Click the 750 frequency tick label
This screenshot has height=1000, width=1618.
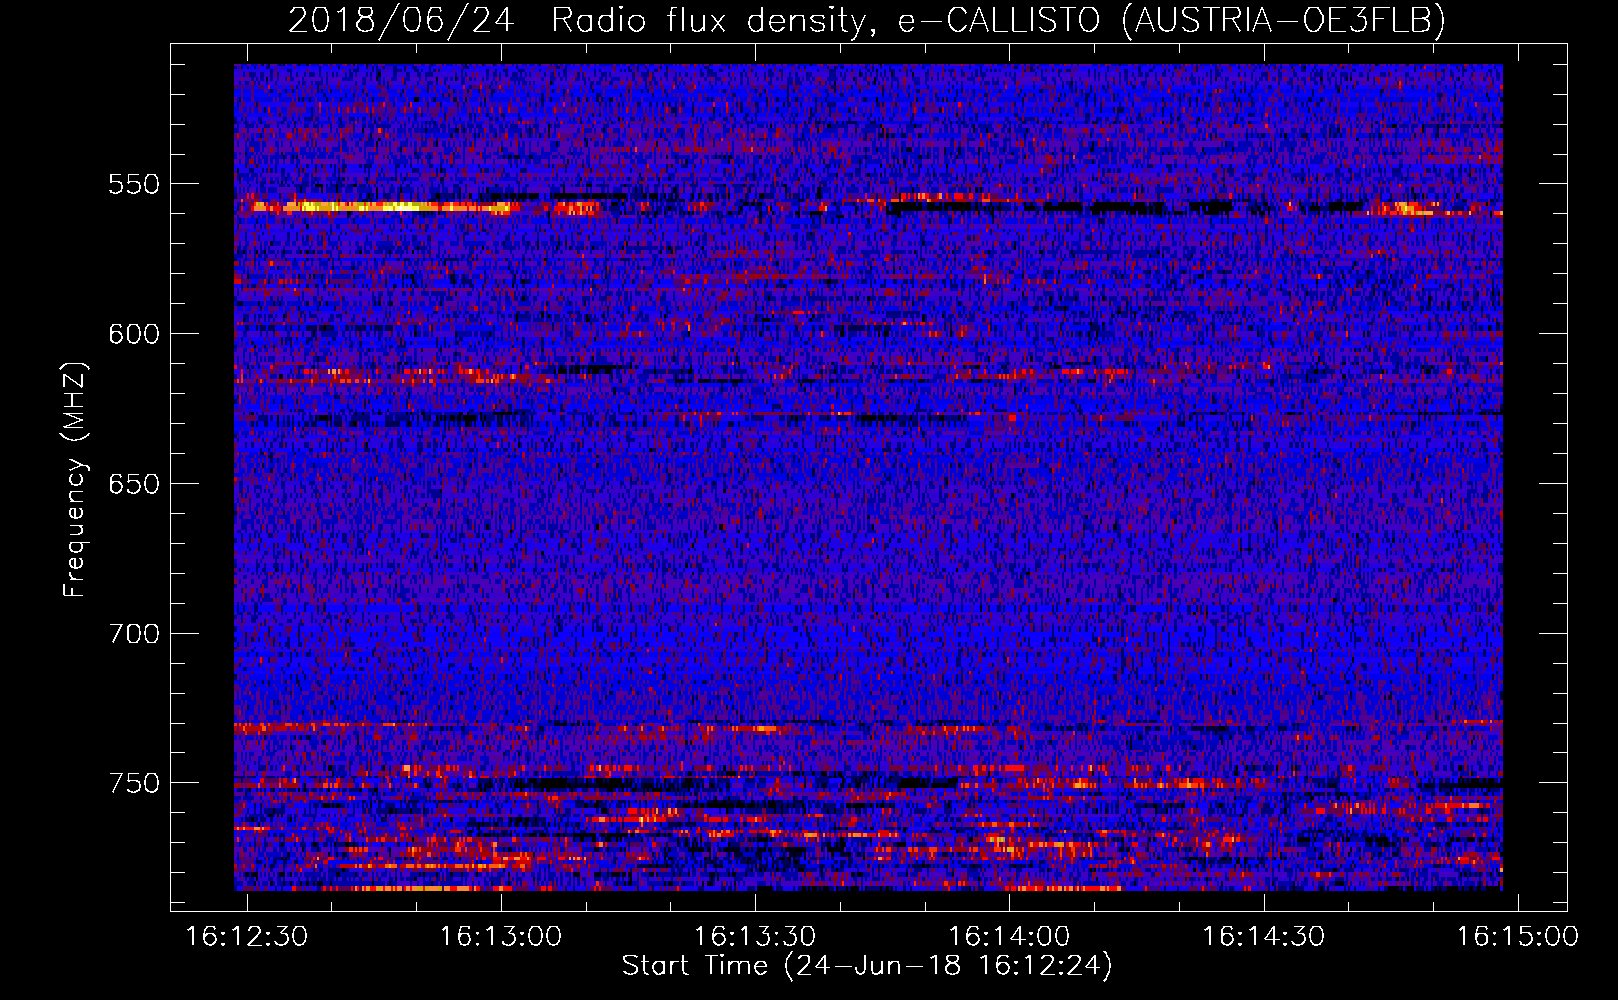tap(133, 783)
